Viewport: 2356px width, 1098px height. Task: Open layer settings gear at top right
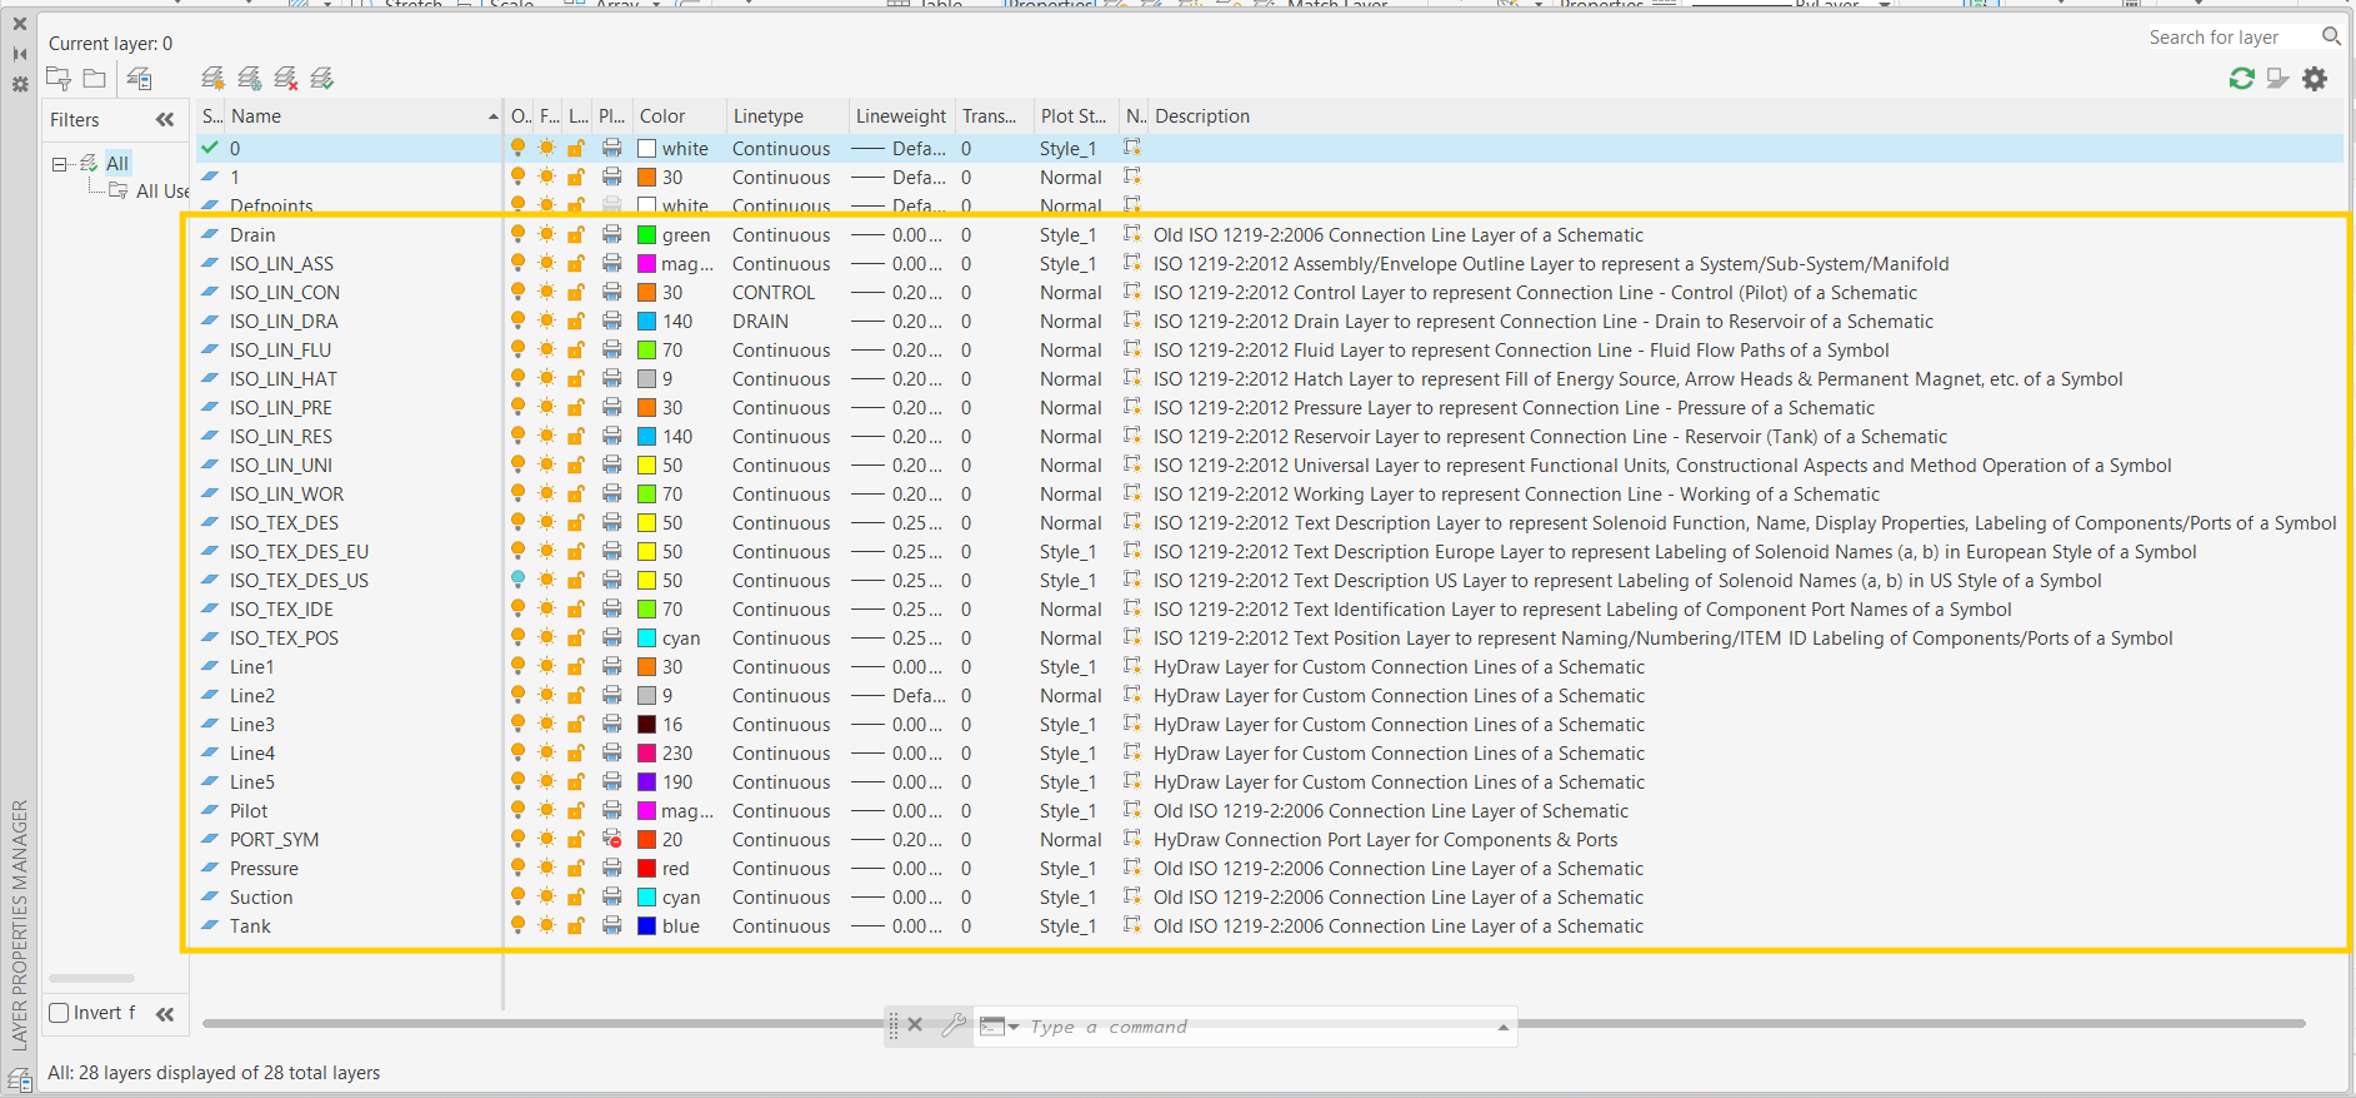click(x=2315, y=78)
